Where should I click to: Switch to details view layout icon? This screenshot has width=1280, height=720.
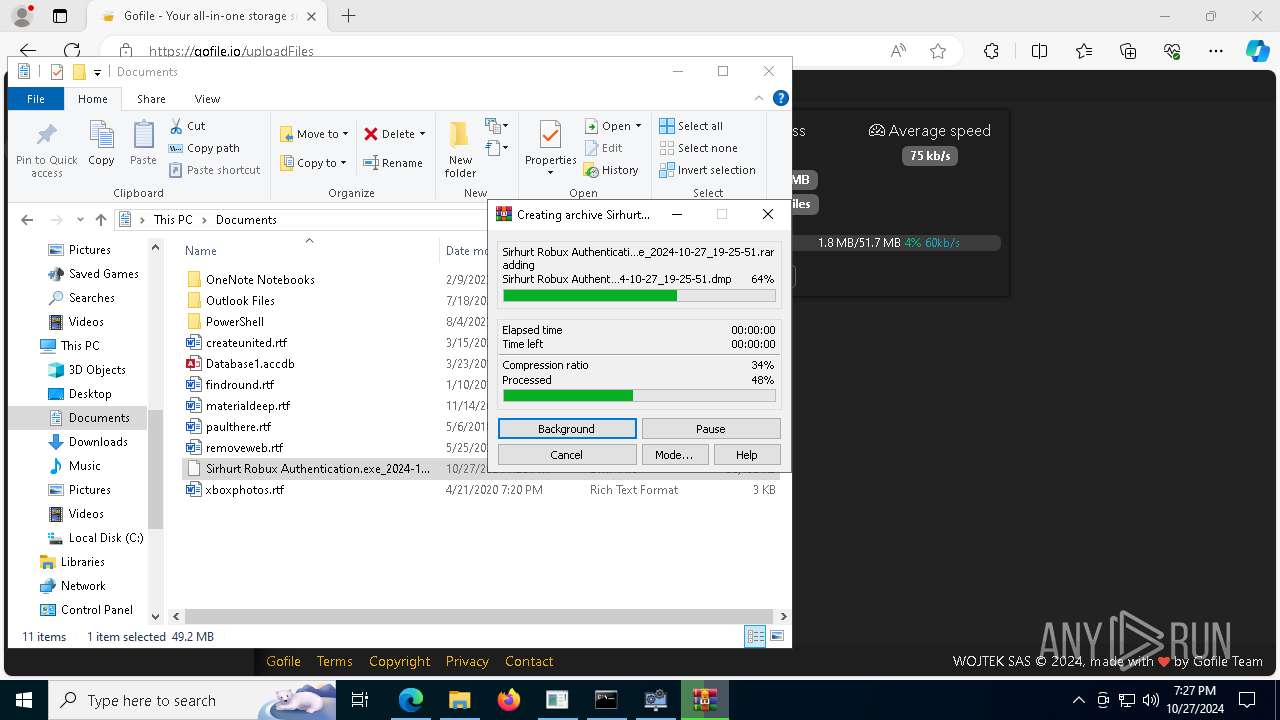pyautogui.click(x=755, y=636)
